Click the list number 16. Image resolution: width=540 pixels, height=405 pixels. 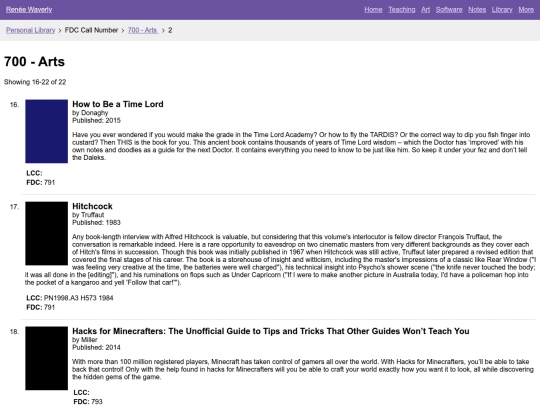(x=14, y=105)
